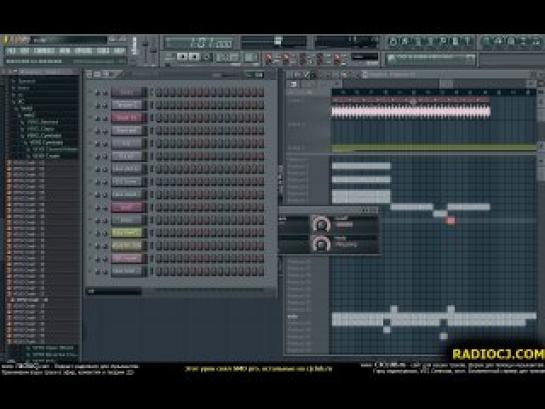Open the FILE menu
This screenshot has width=545, height=409.
(x=11, y=51)
